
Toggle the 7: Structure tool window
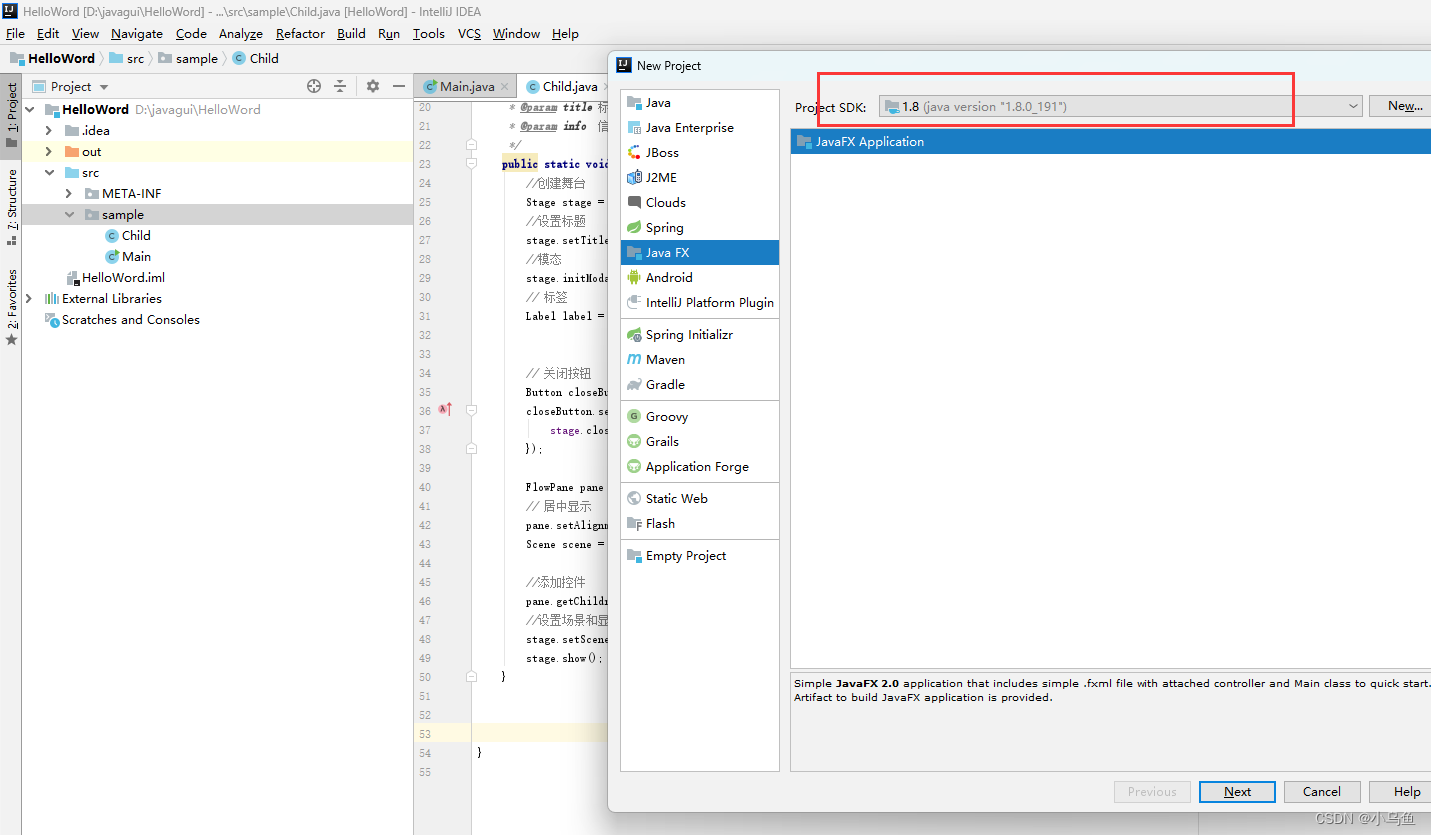pos(11,207)
